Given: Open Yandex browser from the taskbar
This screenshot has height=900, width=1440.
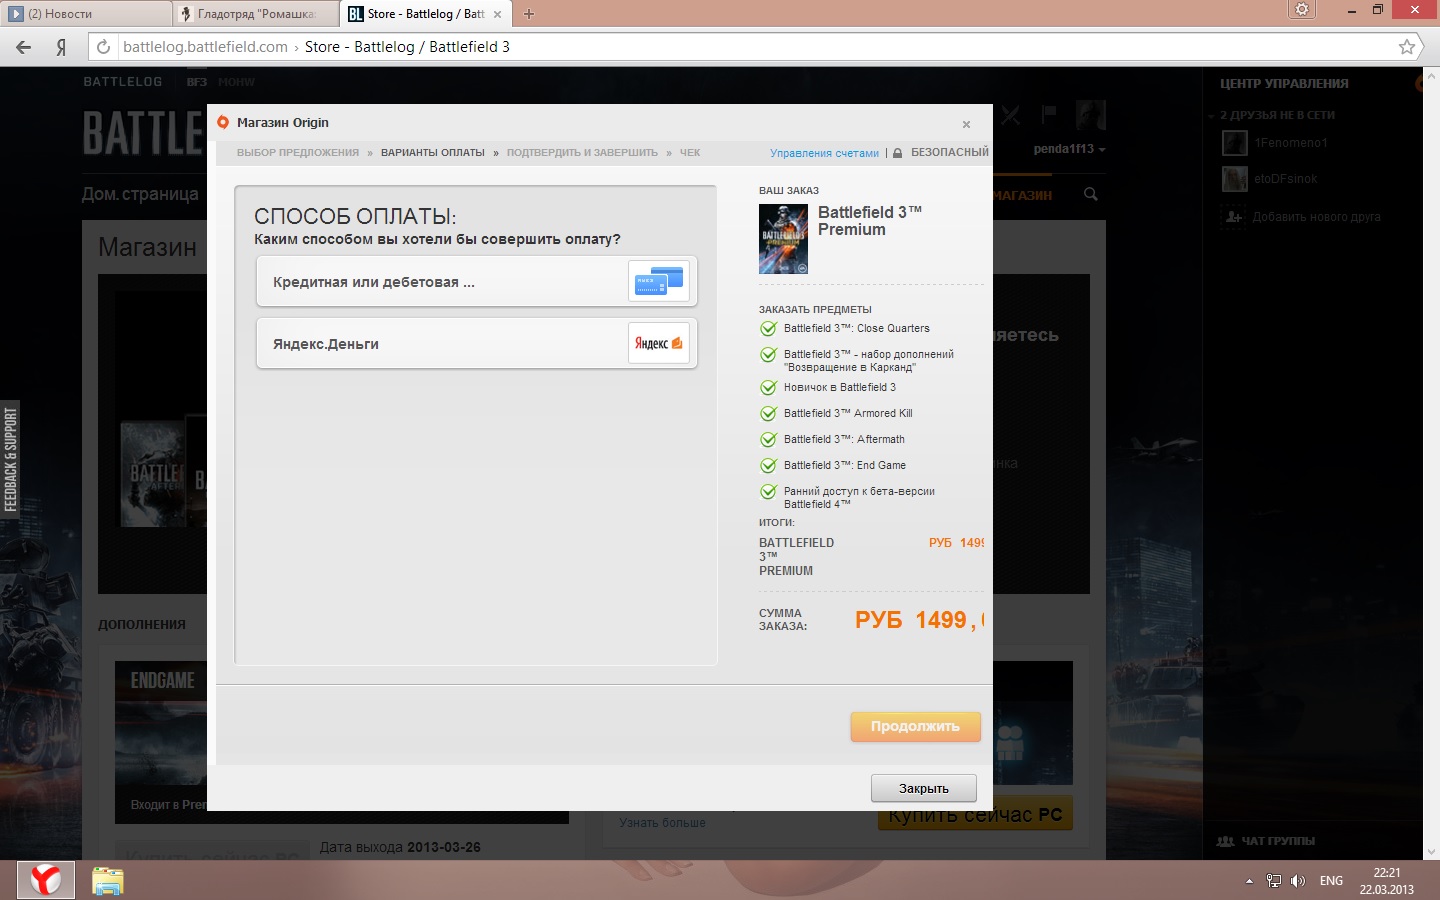Looking at the screenshot, I should pos(45,880).
